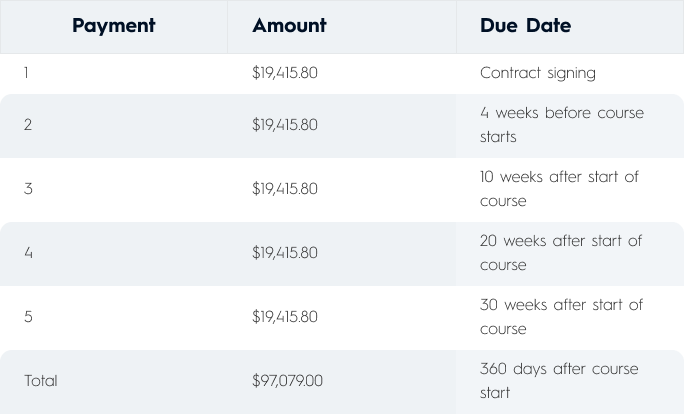Viewport: 685px width, 414px height.
Task: Click payment number 5 cell
Action: (x=28, y=317)
